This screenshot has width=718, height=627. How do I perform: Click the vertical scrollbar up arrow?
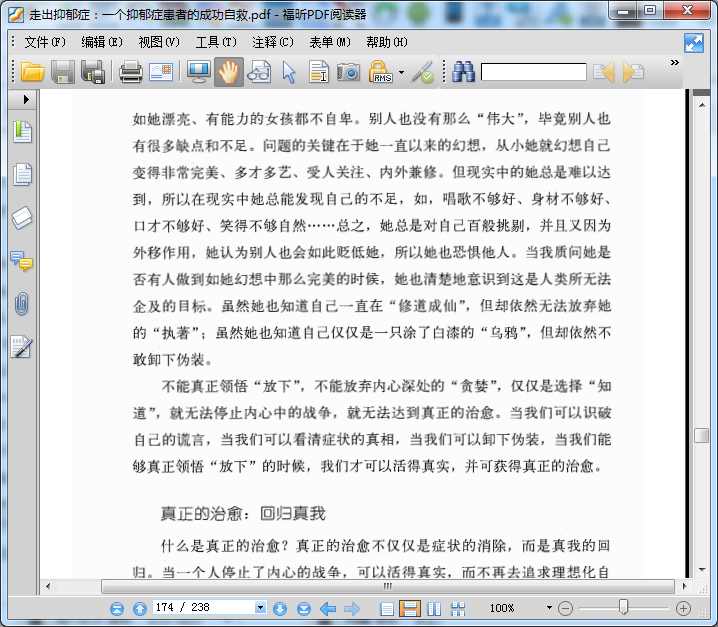702,105
